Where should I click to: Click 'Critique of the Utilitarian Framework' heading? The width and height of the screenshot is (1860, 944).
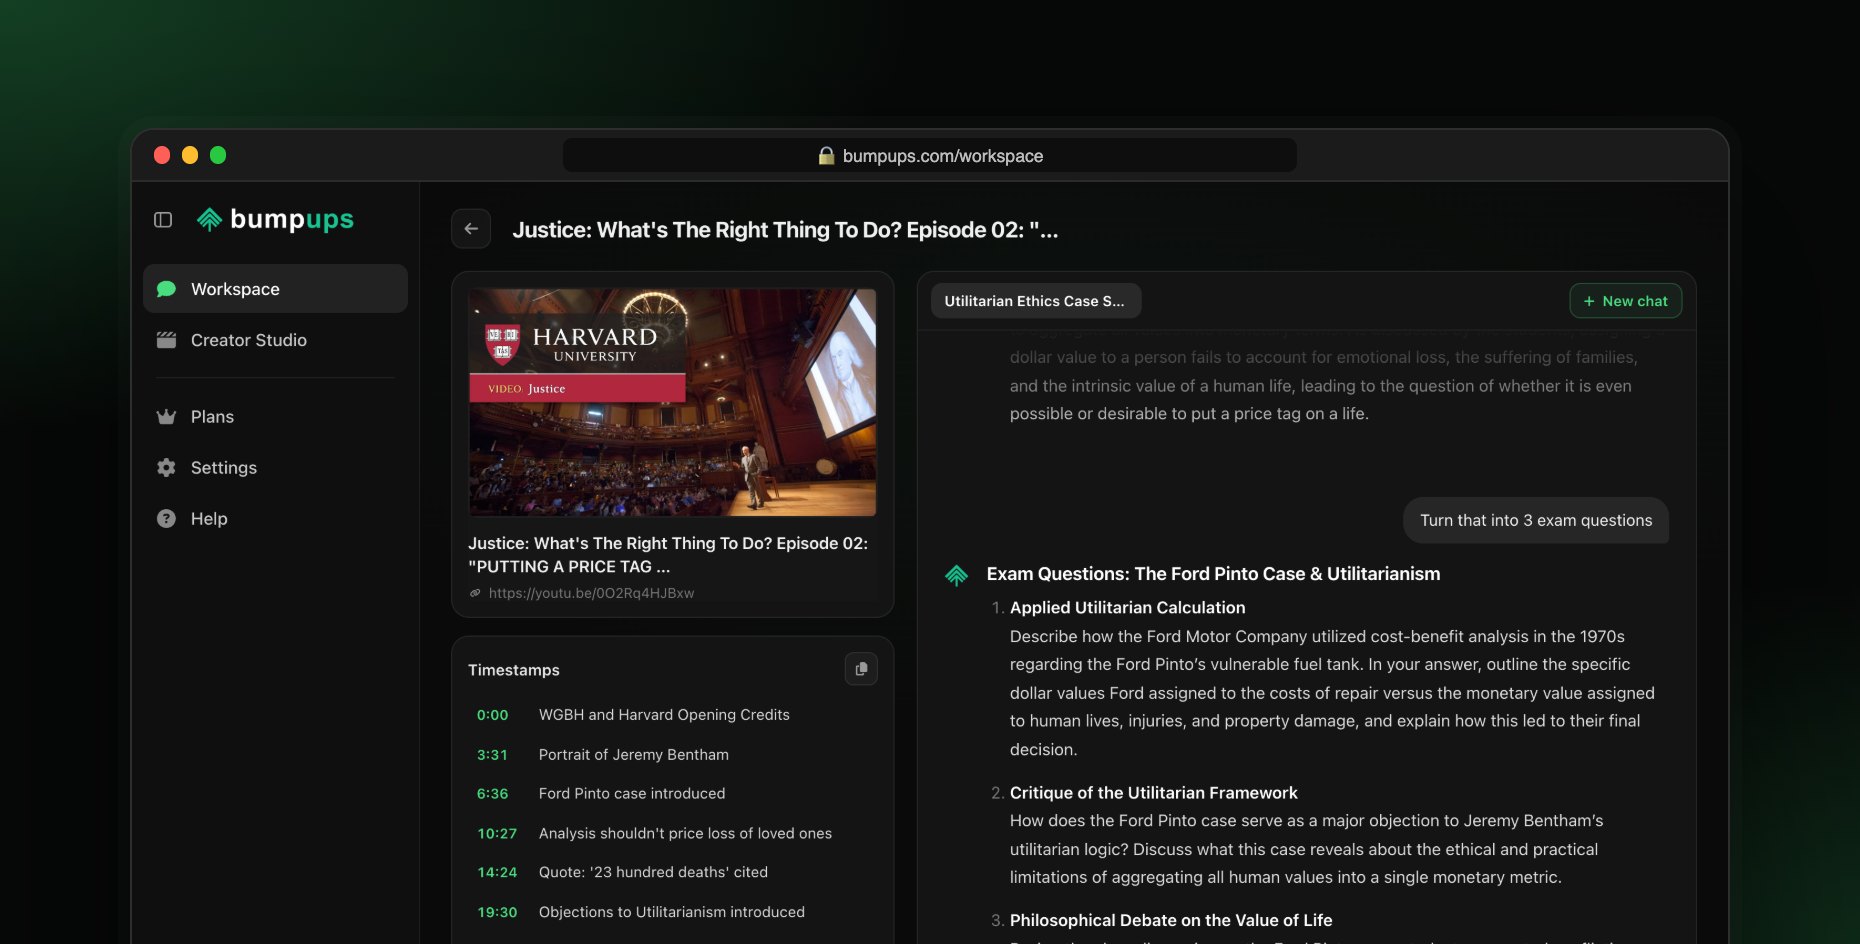[x=1154, y=793]
